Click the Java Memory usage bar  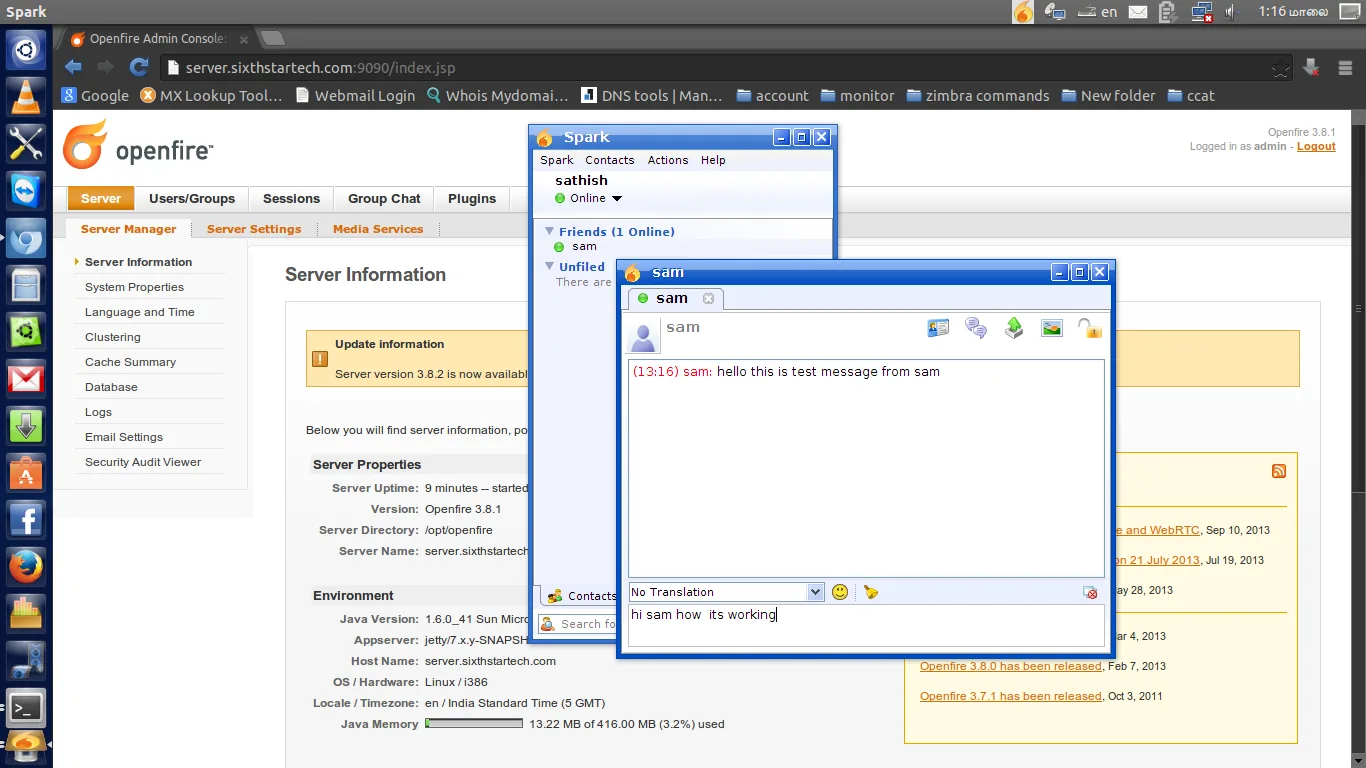pyautogui.click(x=474, y=724)
